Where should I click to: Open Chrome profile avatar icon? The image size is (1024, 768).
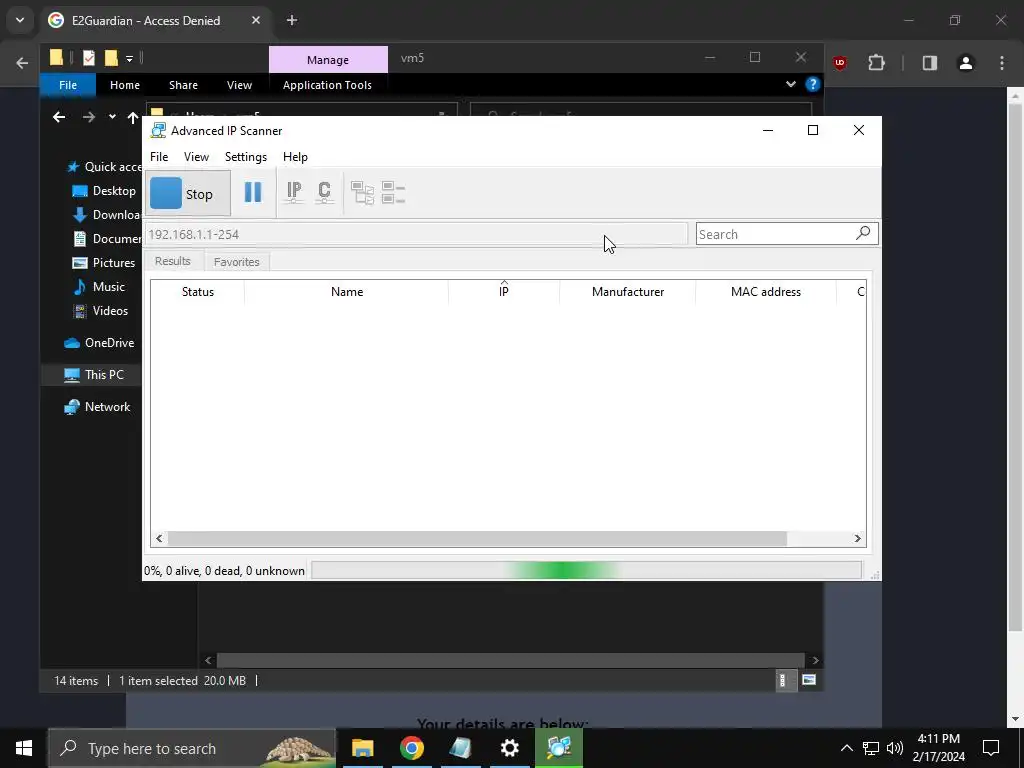coord(965,63)
